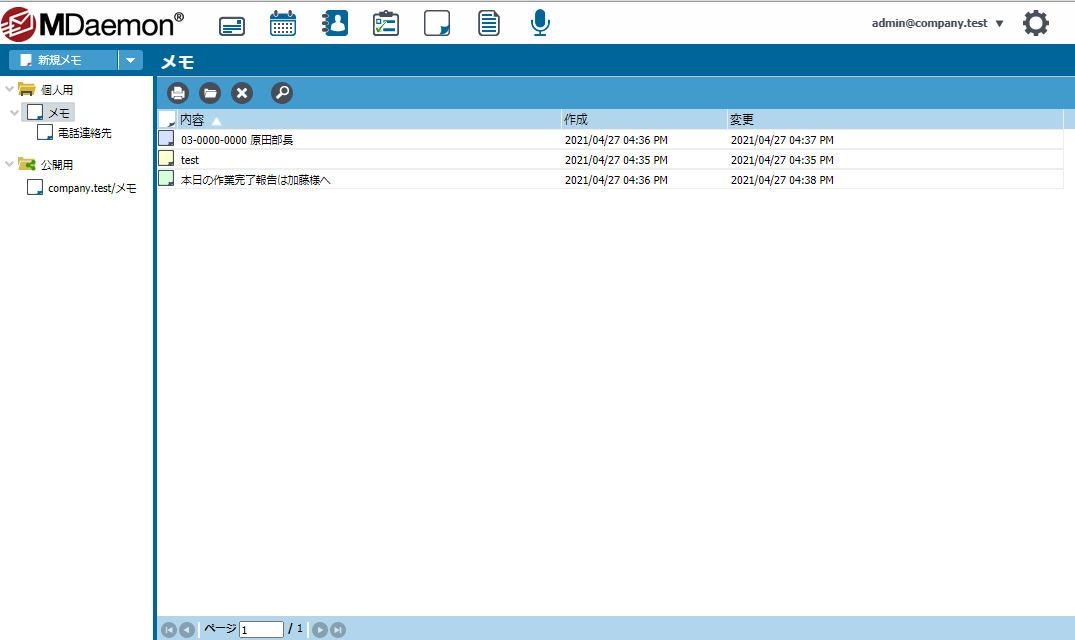The height and width of the screenshot is (640, 1075).
Task: Click the Voice recorder microphone icon
Action: [540, 24]
